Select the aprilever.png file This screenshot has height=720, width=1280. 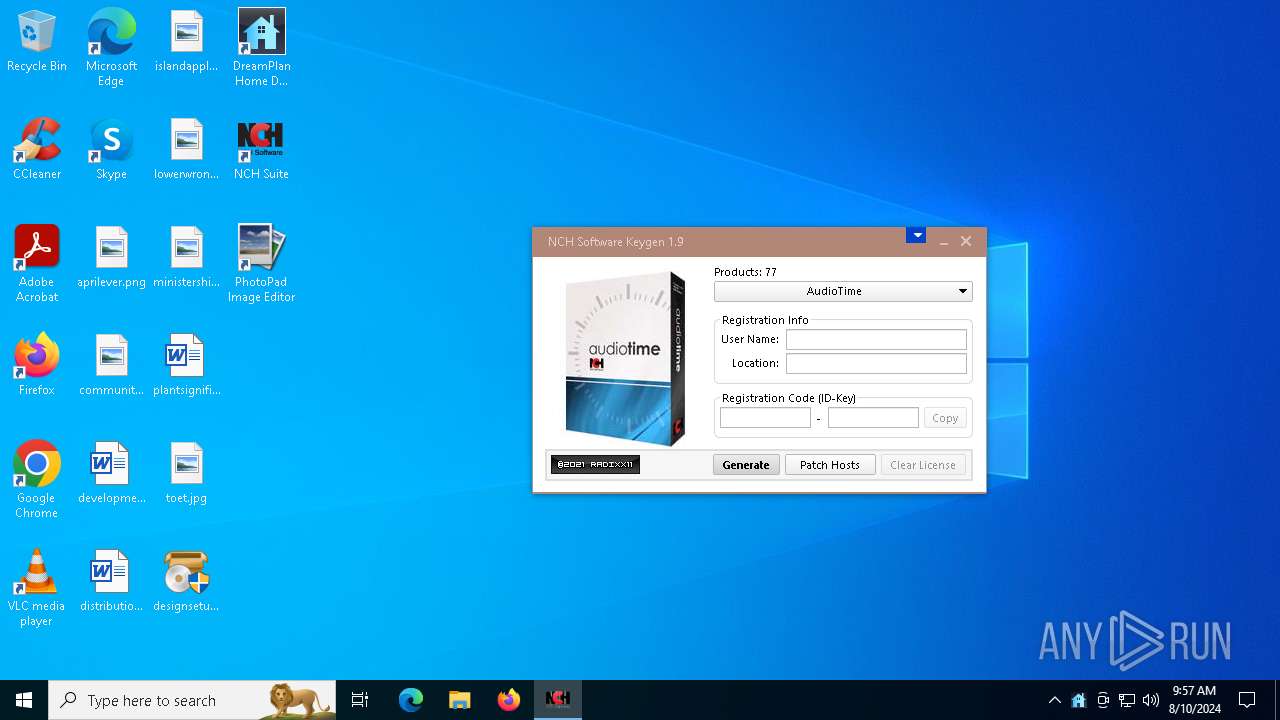coord(111,258)
